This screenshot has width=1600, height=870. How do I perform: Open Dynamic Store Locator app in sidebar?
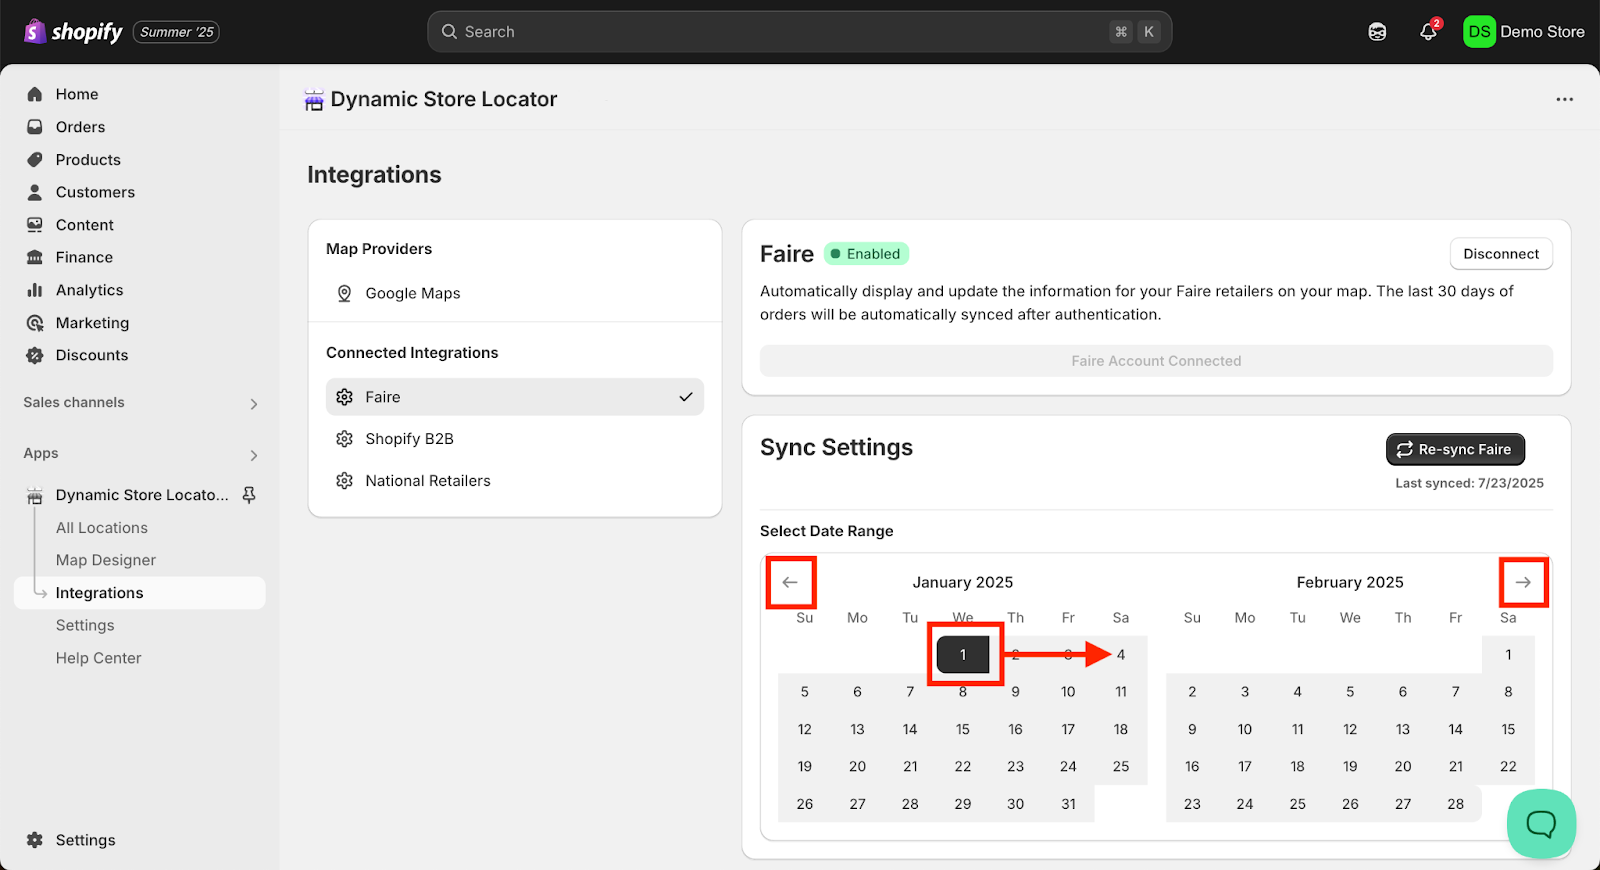(142, 495)
